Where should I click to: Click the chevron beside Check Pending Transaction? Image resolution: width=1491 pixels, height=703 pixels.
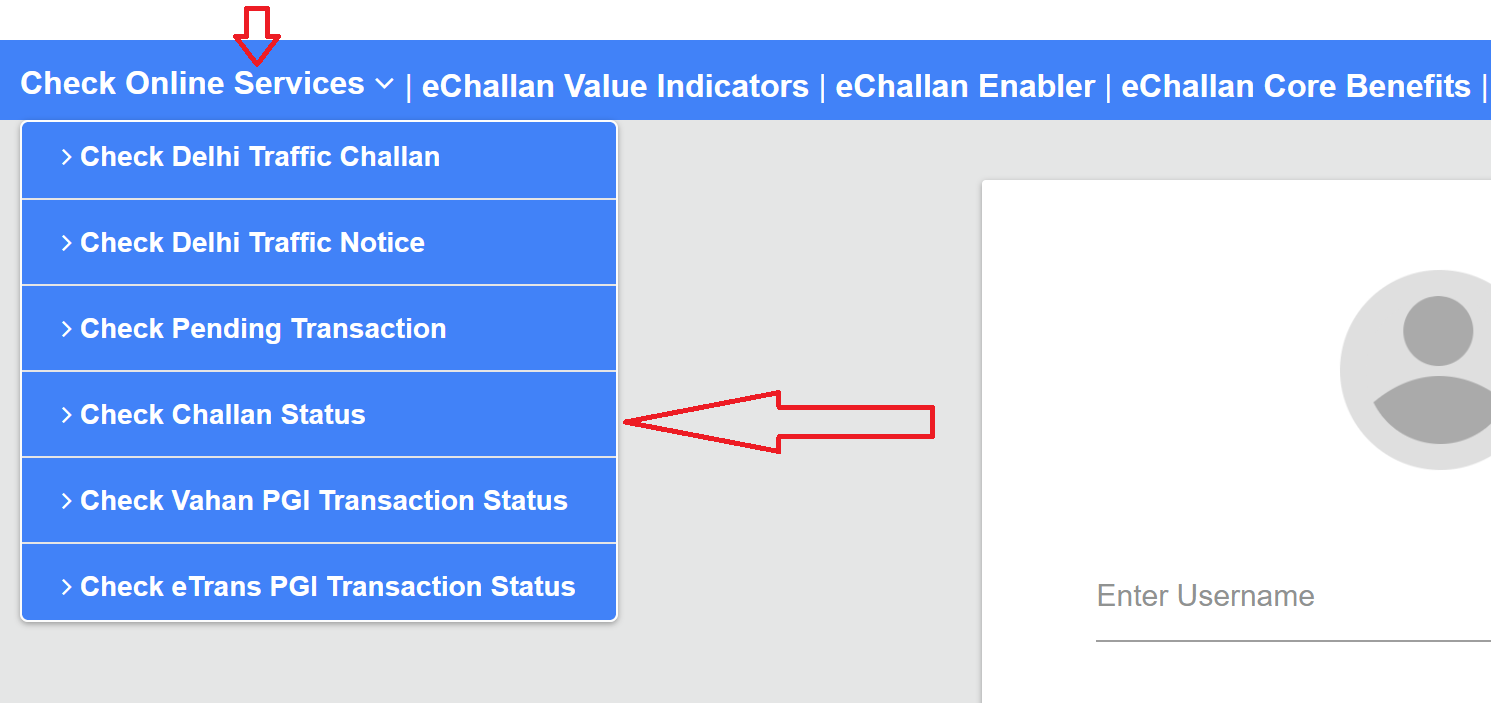click(66, 328)
